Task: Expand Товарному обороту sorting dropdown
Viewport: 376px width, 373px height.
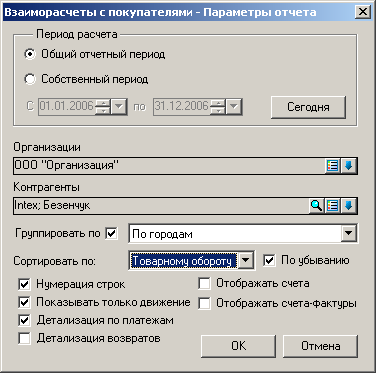Action: 246,260
